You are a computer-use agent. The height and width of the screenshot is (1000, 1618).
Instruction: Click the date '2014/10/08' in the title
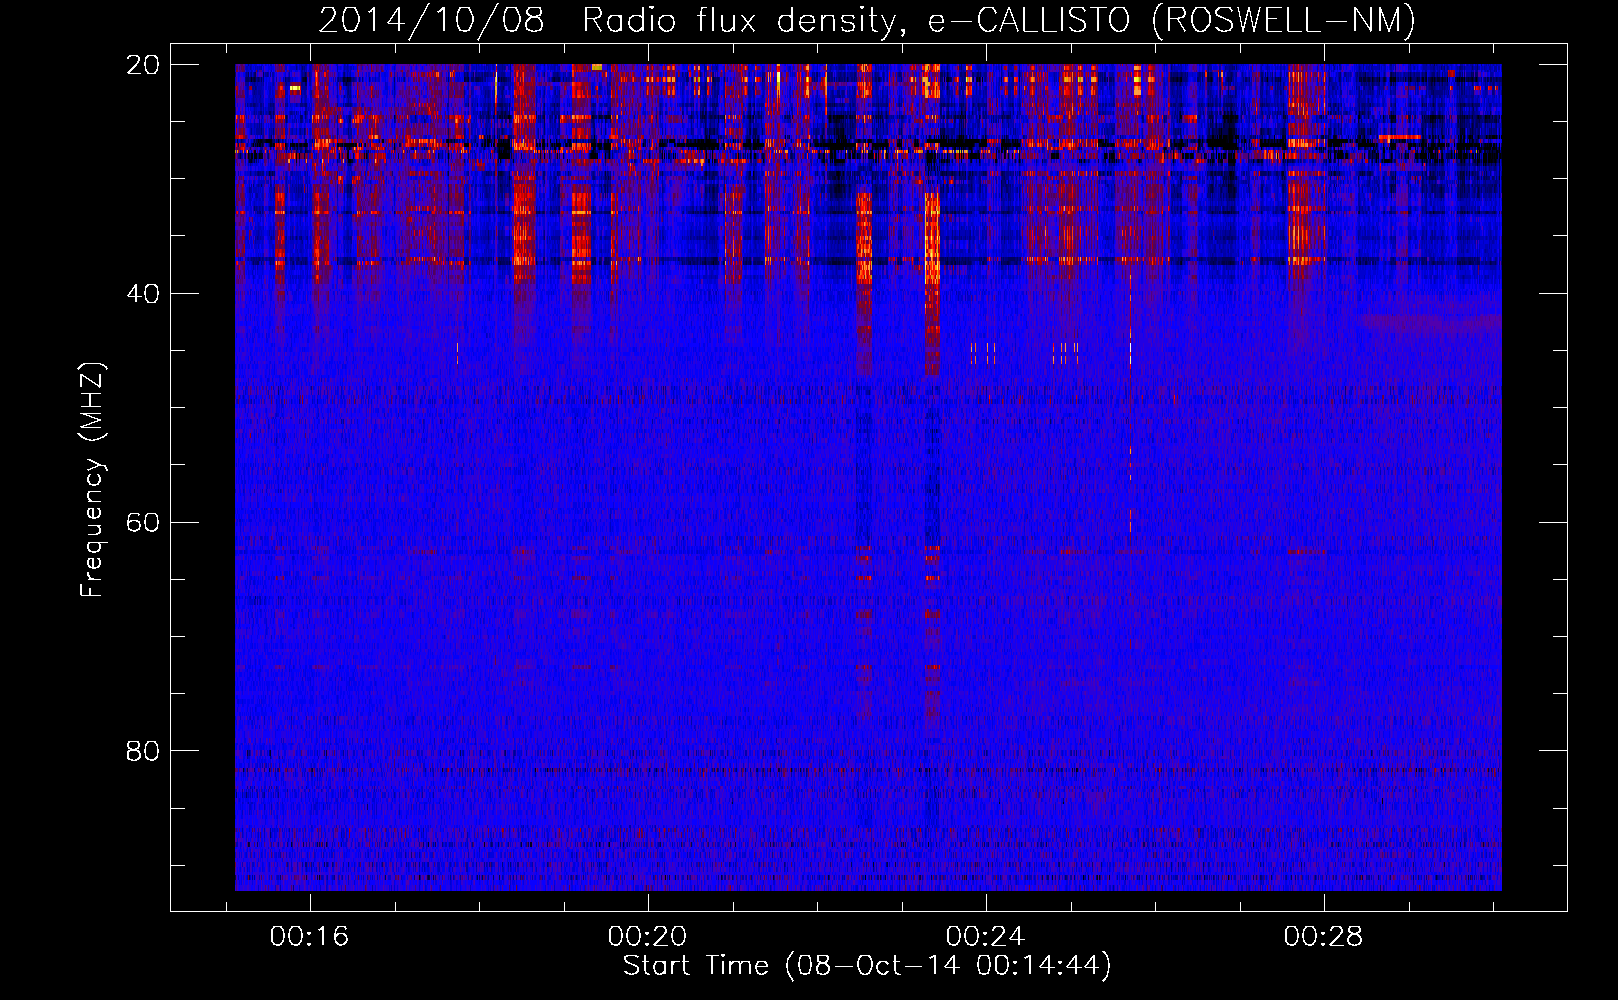tap(432, 21)
